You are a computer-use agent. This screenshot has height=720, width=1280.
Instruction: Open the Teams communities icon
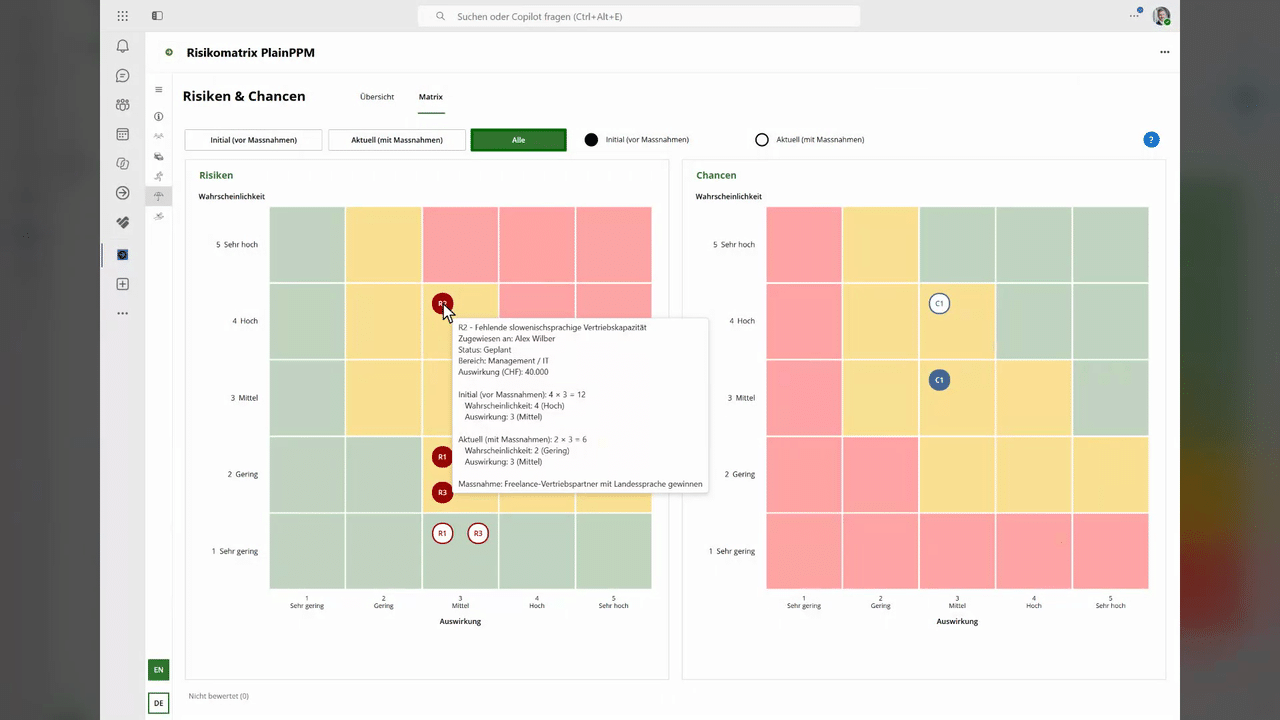(123, 104)
